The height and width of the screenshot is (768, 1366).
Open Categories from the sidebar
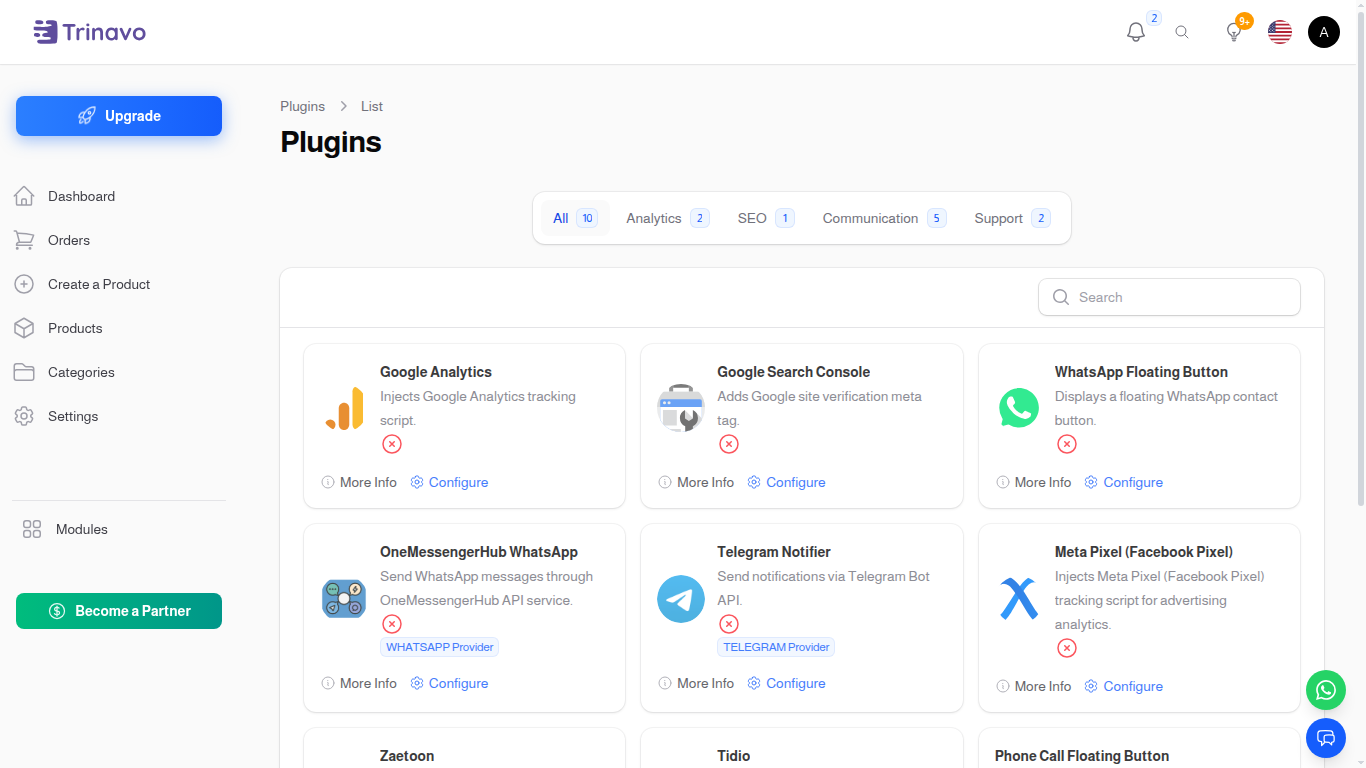point(119,372)
